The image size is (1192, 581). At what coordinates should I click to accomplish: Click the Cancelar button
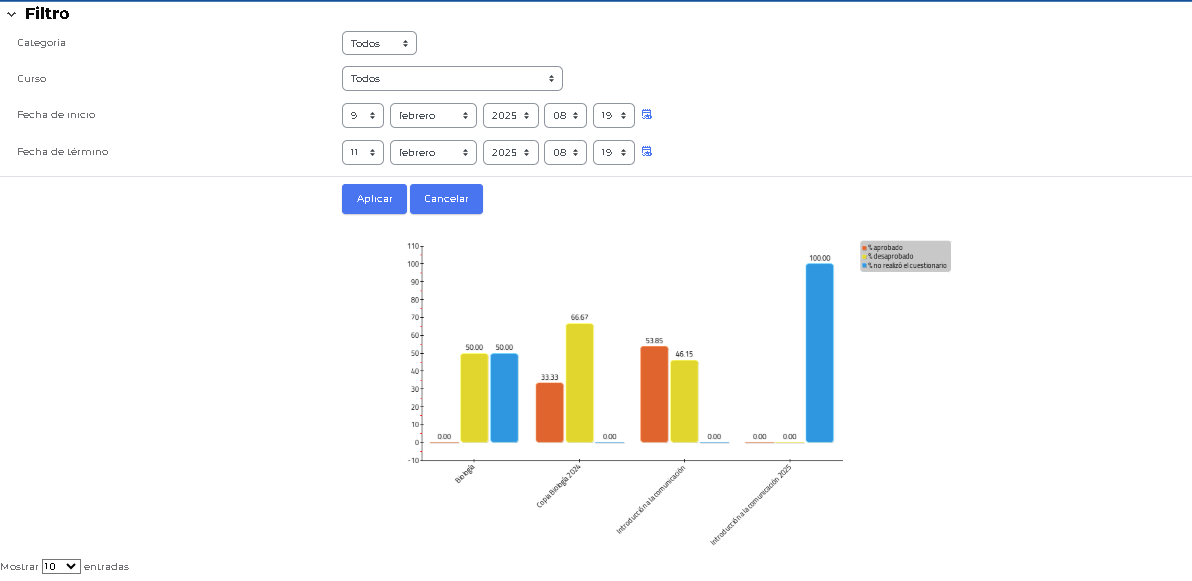[x=446, y=199]
